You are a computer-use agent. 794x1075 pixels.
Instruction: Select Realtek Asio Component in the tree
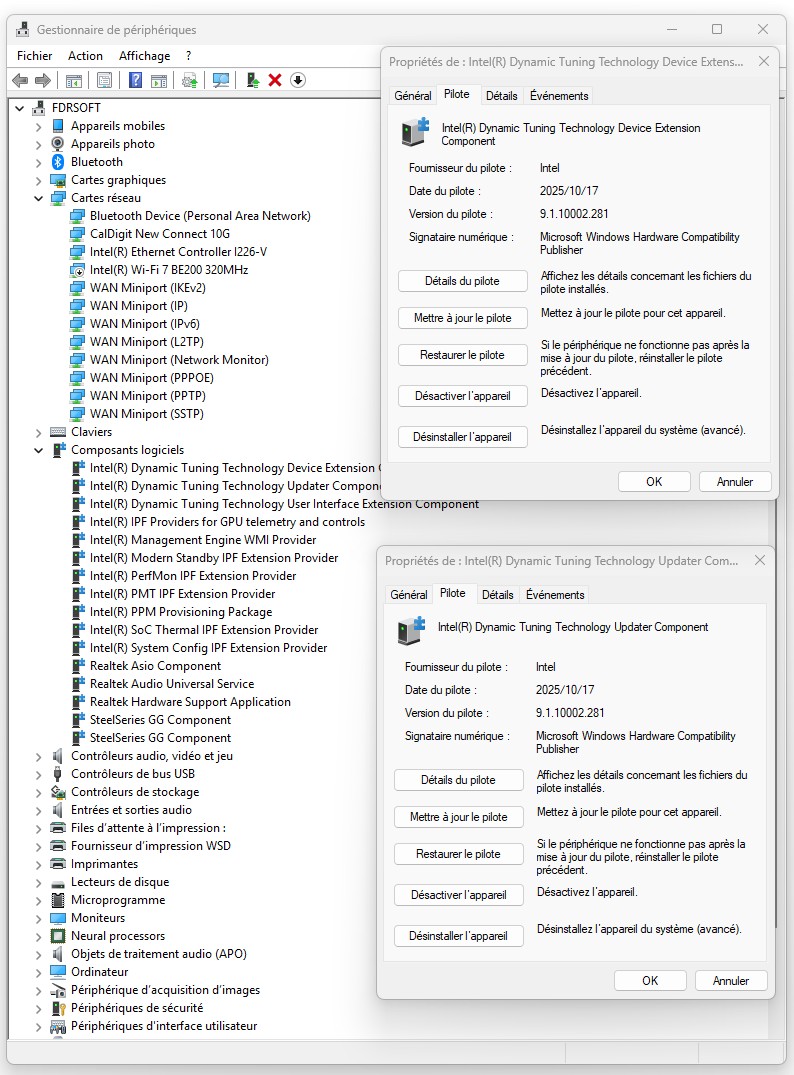click(155, 666)
